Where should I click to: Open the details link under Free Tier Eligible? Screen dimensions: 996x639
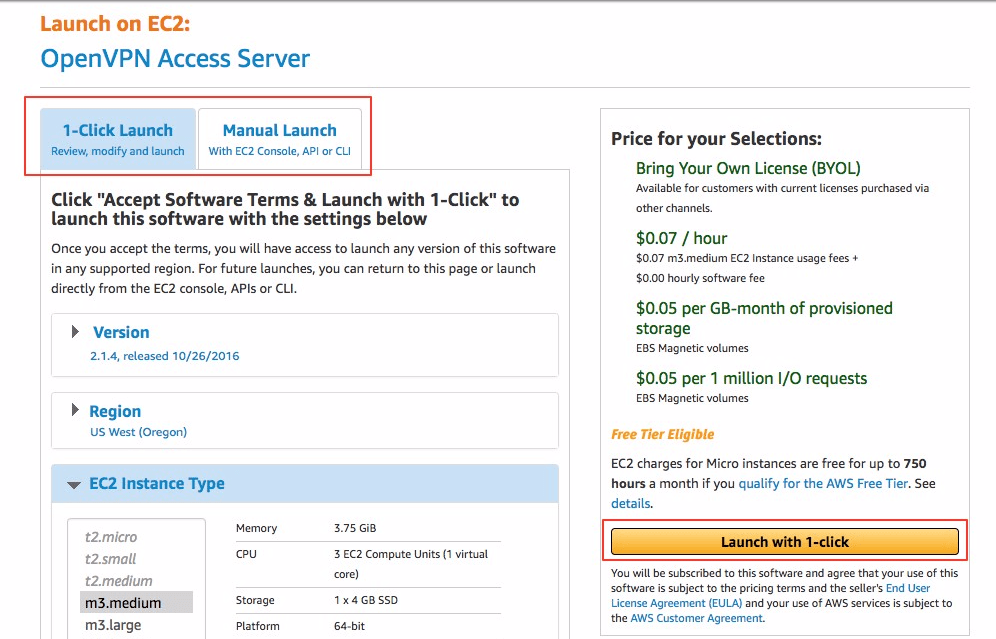click(x=631, y=503)
